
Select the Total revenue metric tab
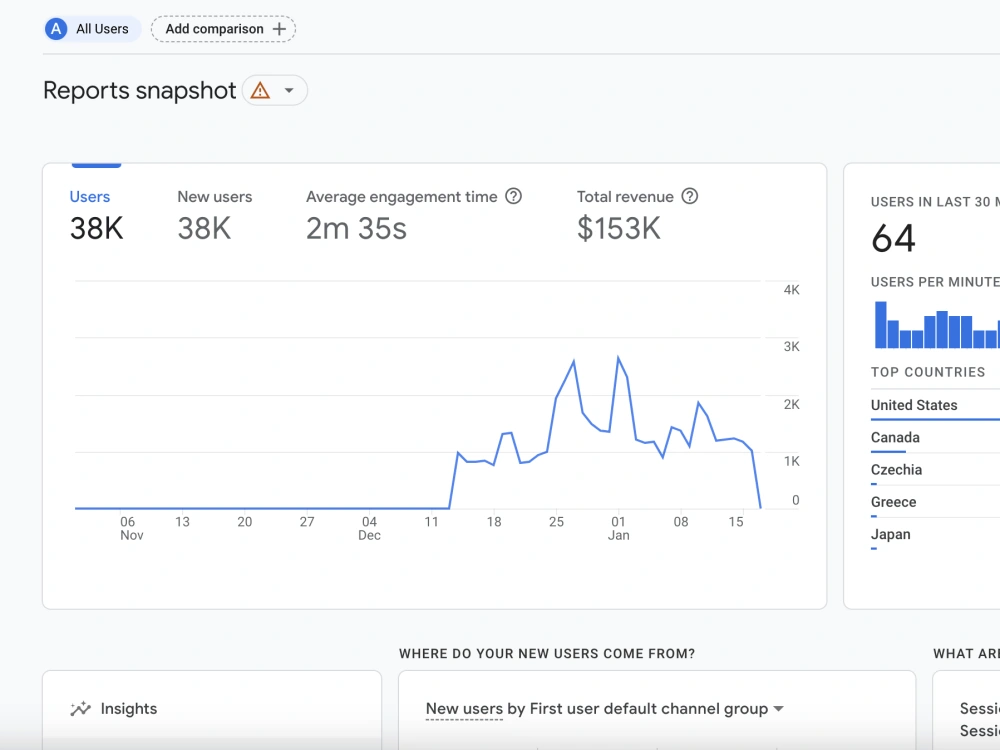pos(637,216)
